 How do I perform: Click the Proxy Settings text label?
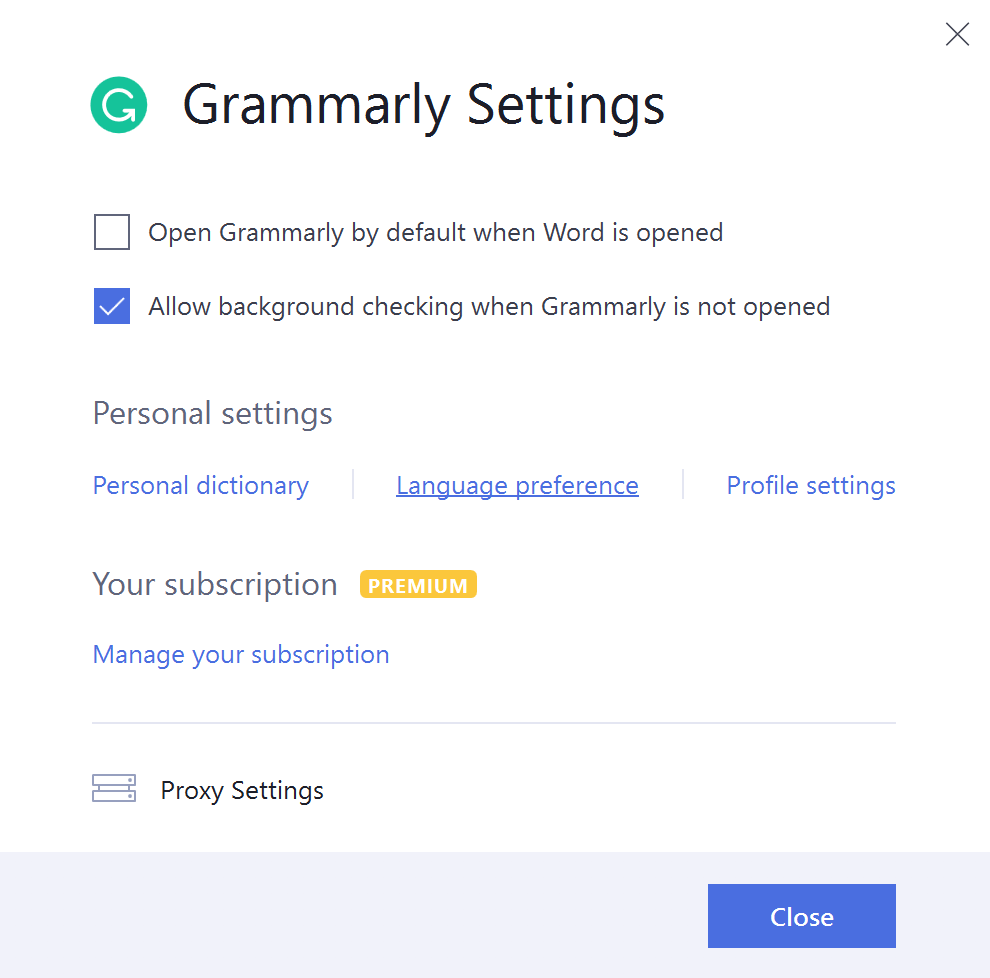coord(242,791)
